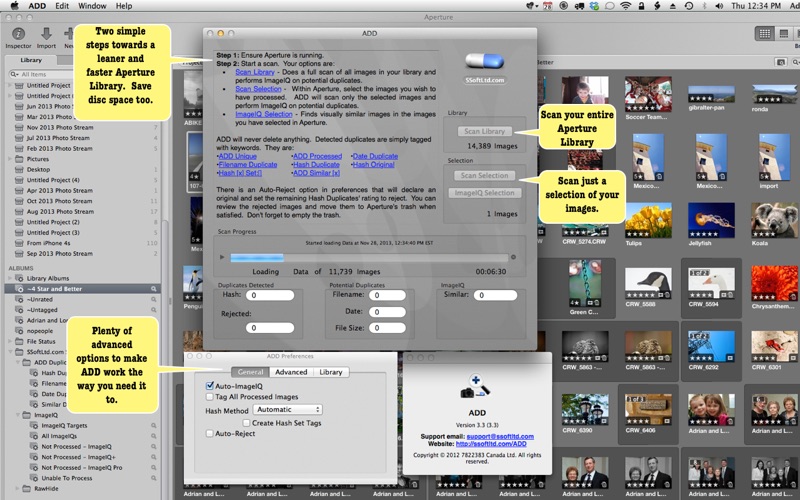Click the blue pill SSoftLtd logo icon
Image resolution: width=800 pixels, height=500 pixels.
coord(484,61)
